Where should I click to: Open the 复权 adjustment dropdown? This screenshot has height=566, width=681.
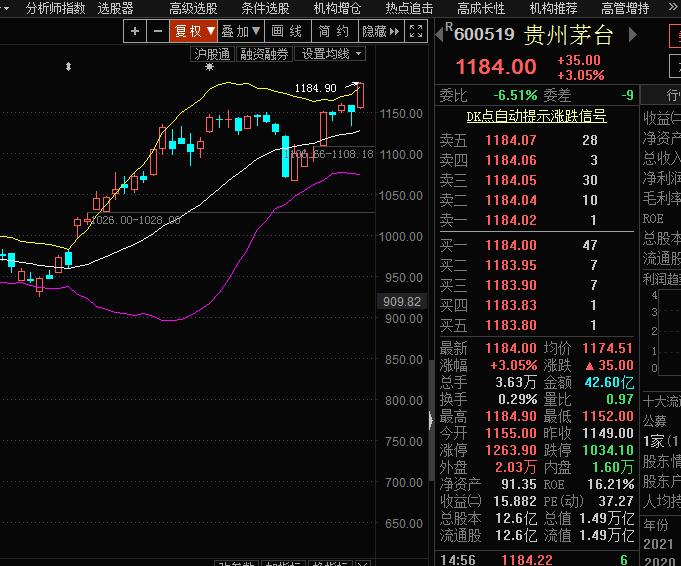[x=194, y=31]
